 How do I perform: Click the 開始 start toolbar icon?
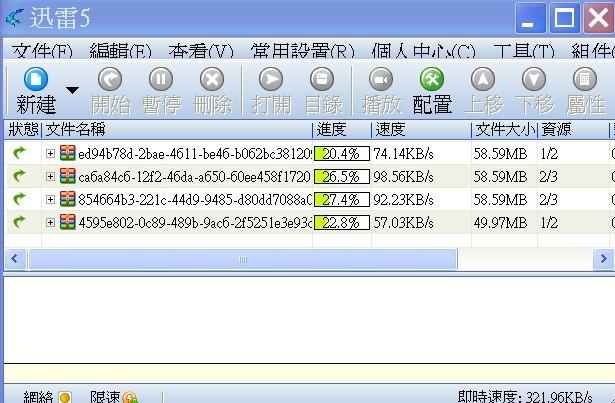tap(110, 79)
